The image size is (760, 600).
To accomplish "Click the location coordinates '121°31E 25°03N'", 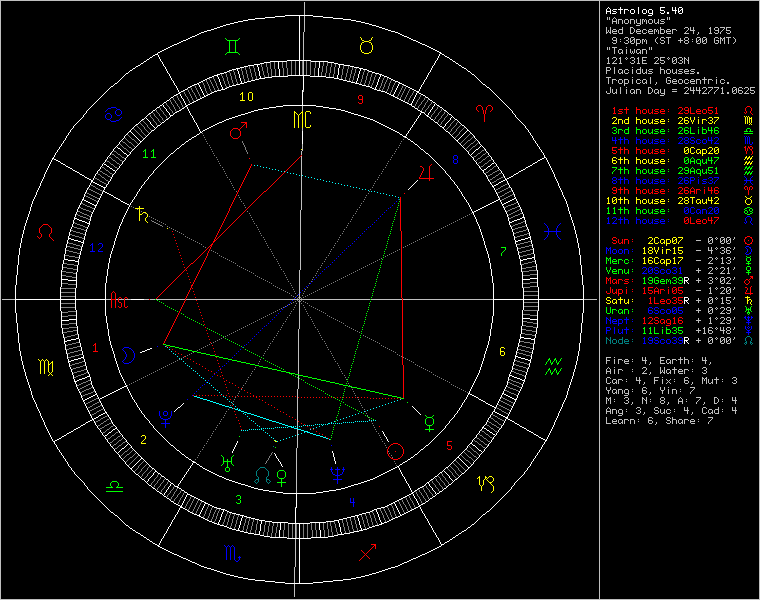I will point(647,61).
